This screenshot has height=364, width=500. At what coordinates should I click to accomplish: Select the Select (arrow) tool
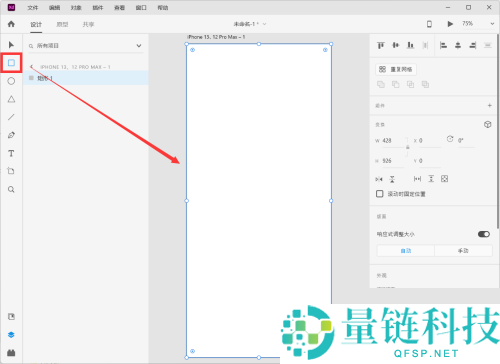(x=11, y=45)
